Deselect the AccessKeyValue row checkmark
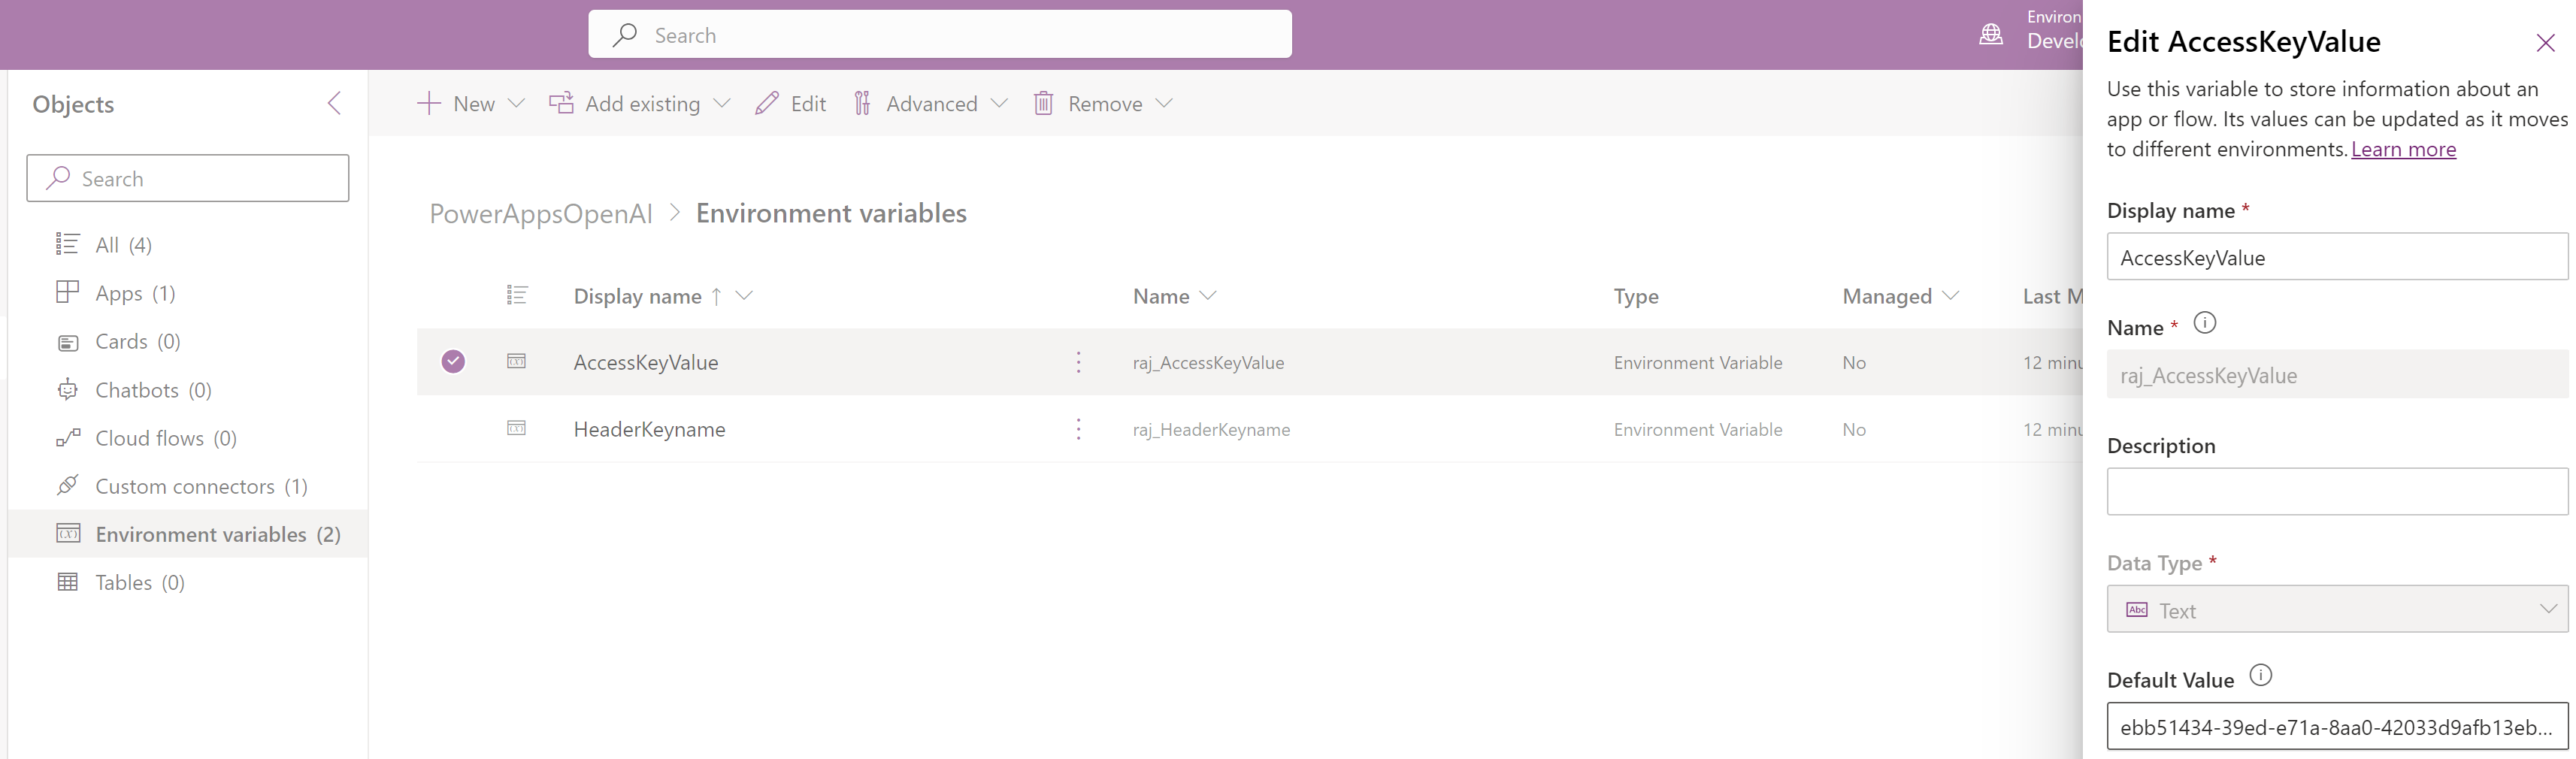 453,362
